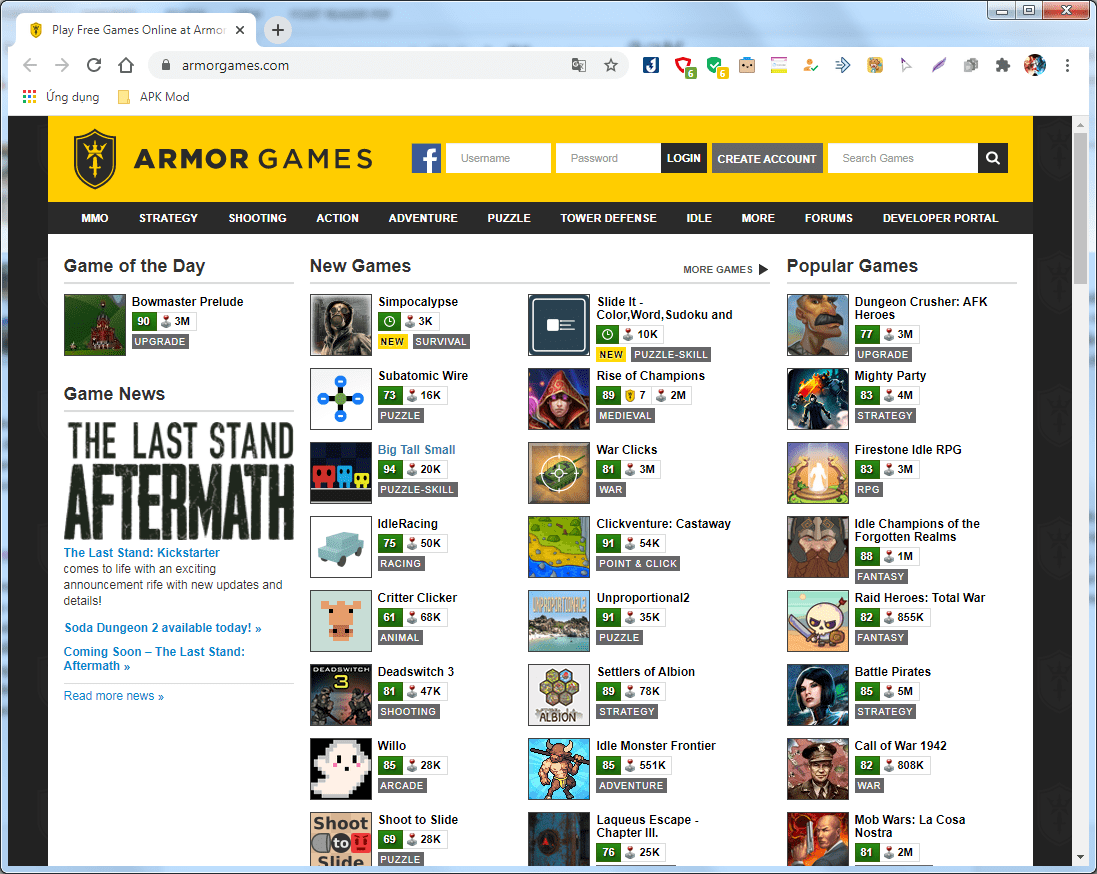Open the Strategy category menu

coord(168,218)
